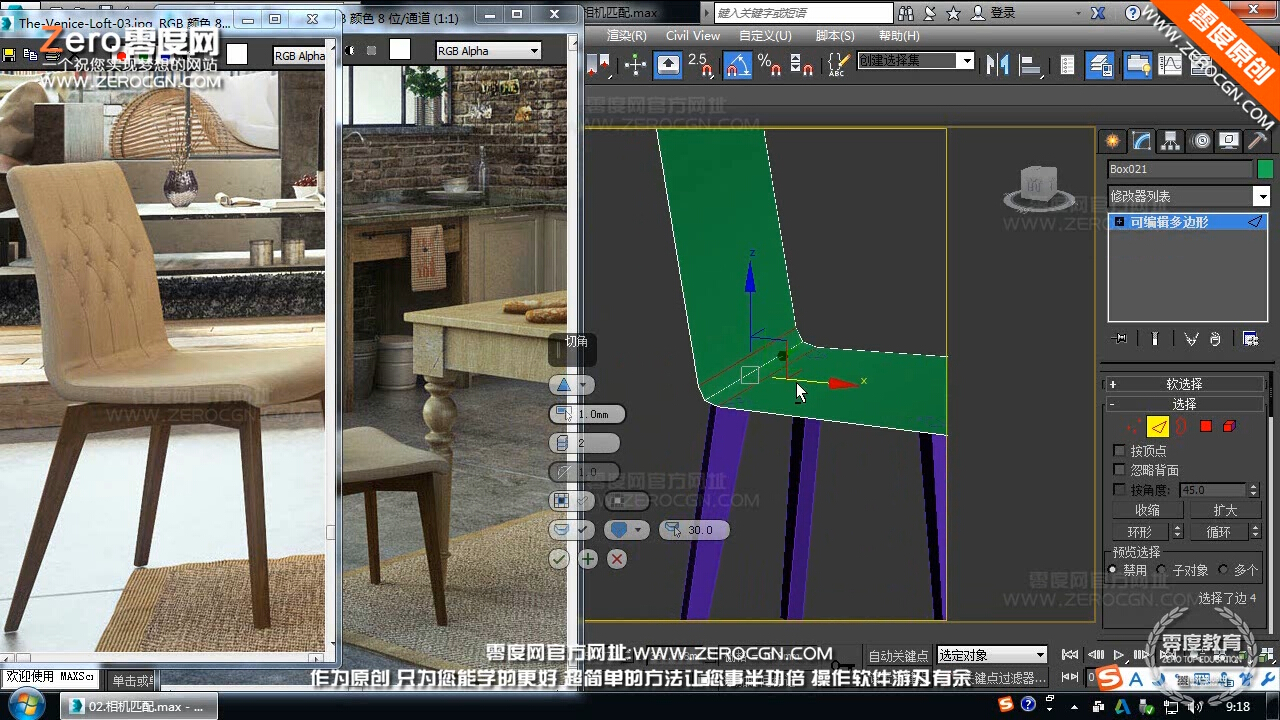
Task: Expand 可编辑多边形 stack entry
Action: click(x=1120, y=222)
